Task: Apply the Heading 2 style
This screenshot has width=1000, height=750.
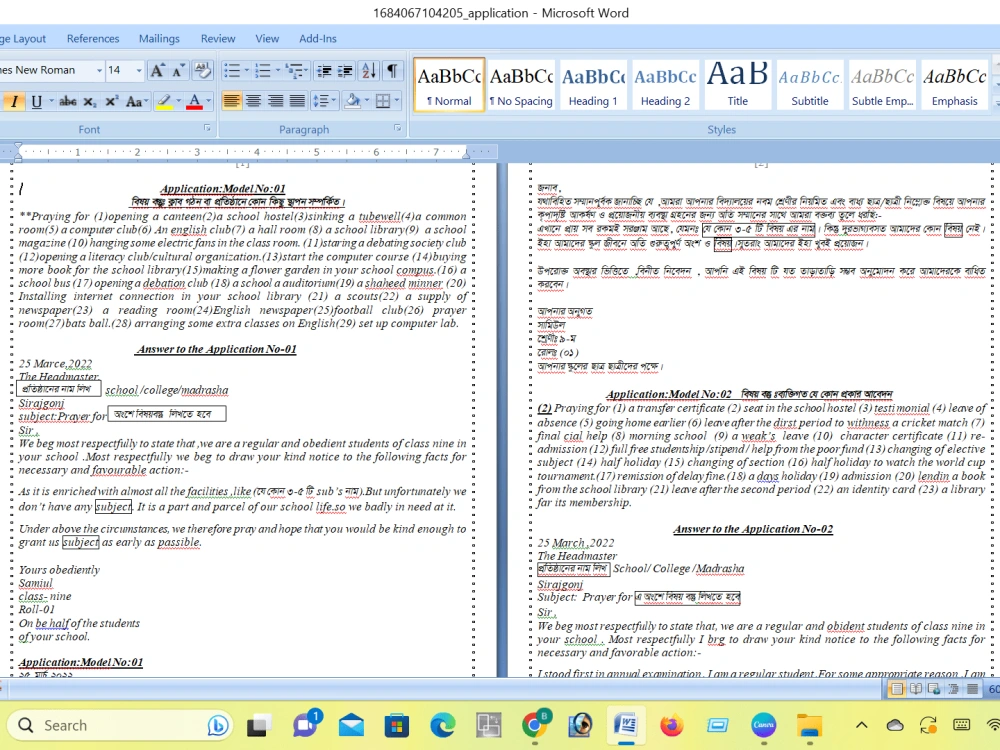Action: click(665, 85)
